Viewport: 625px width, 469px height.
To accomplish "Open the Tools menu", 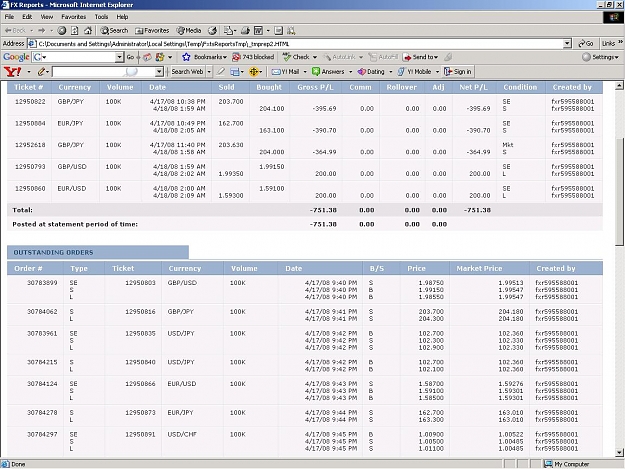I will [x=101, y=17].
